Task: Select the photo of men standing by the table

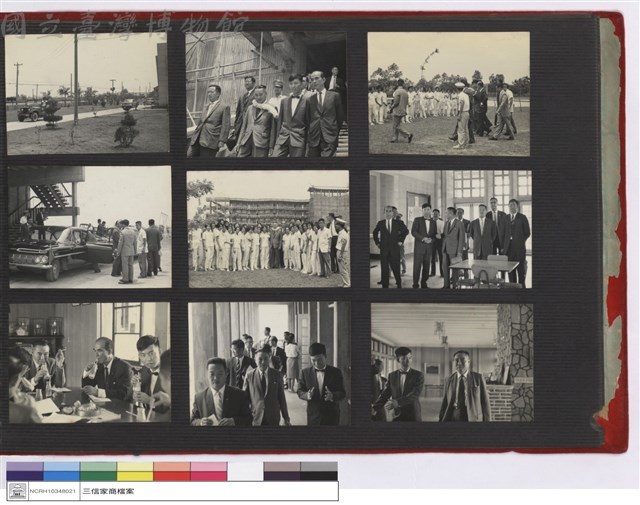Action: pyautogui.click(x=451, y=229)
